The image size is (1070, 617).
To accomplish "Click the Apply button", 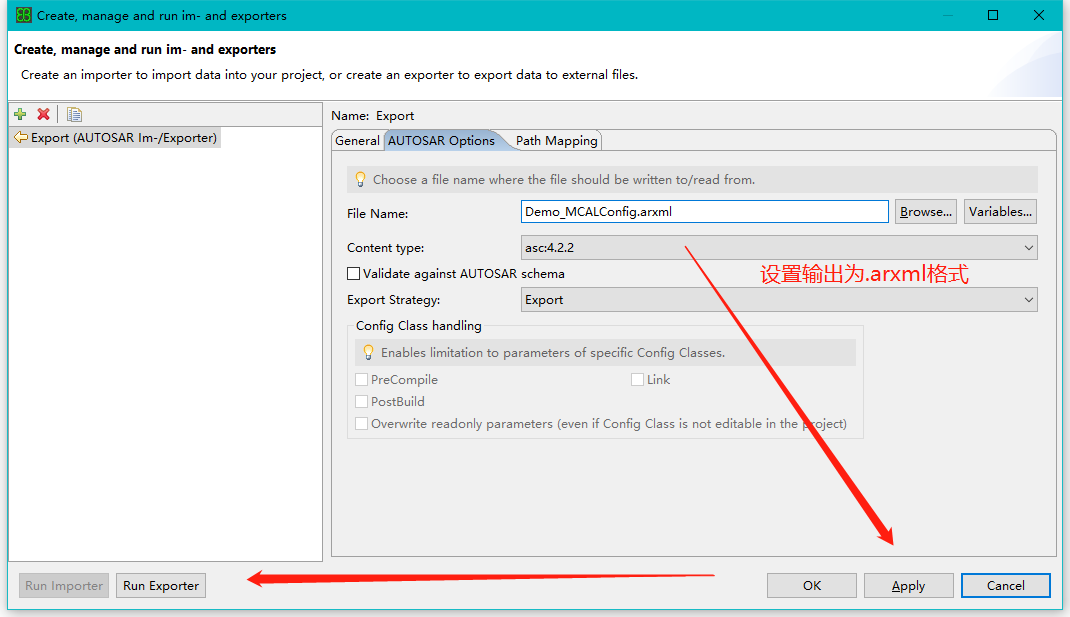I will click(x=908, y=586).
